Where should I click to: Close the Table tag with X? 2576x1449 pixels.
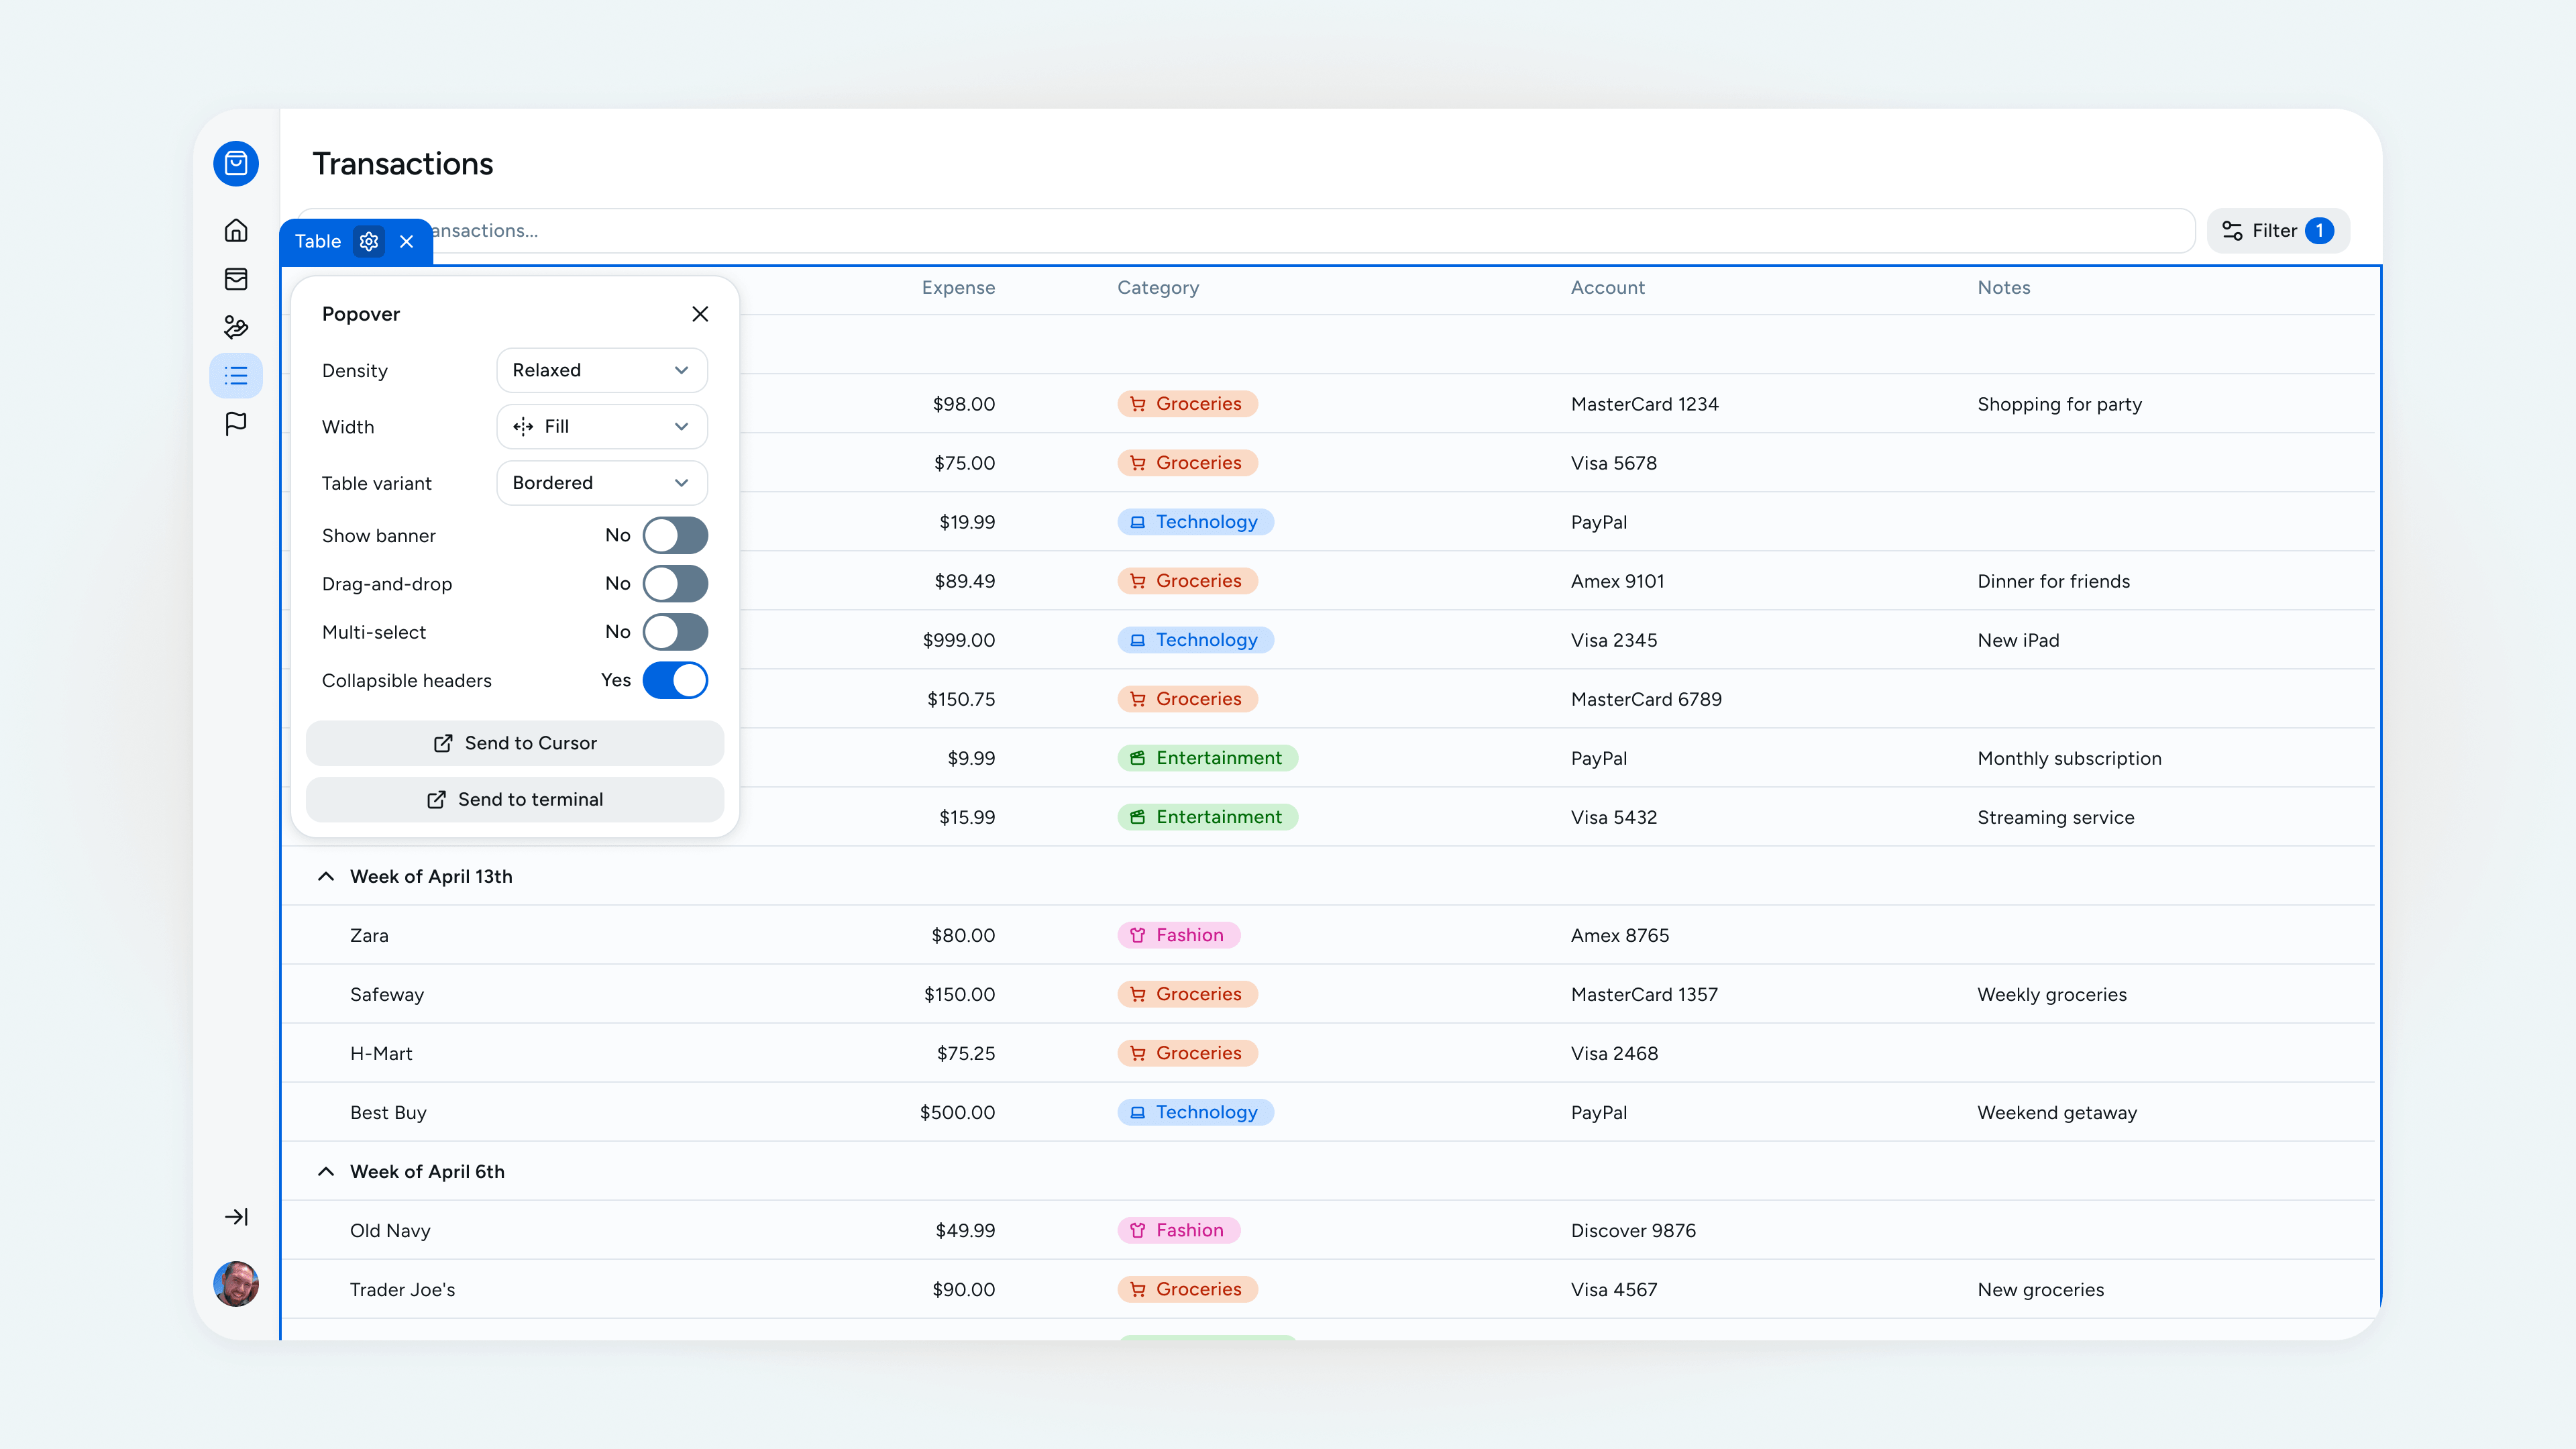pyautogui.click(x=407, y=241)
